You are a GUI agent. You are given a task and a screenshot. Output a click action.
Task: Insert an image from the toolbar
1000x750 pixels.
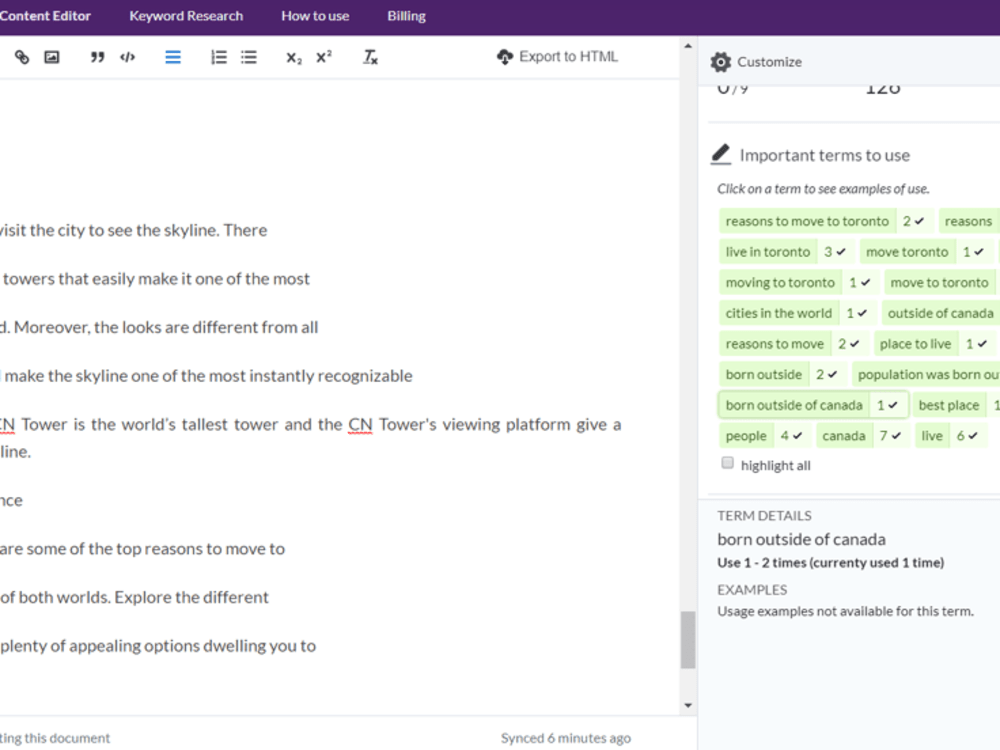click(52, 57)
